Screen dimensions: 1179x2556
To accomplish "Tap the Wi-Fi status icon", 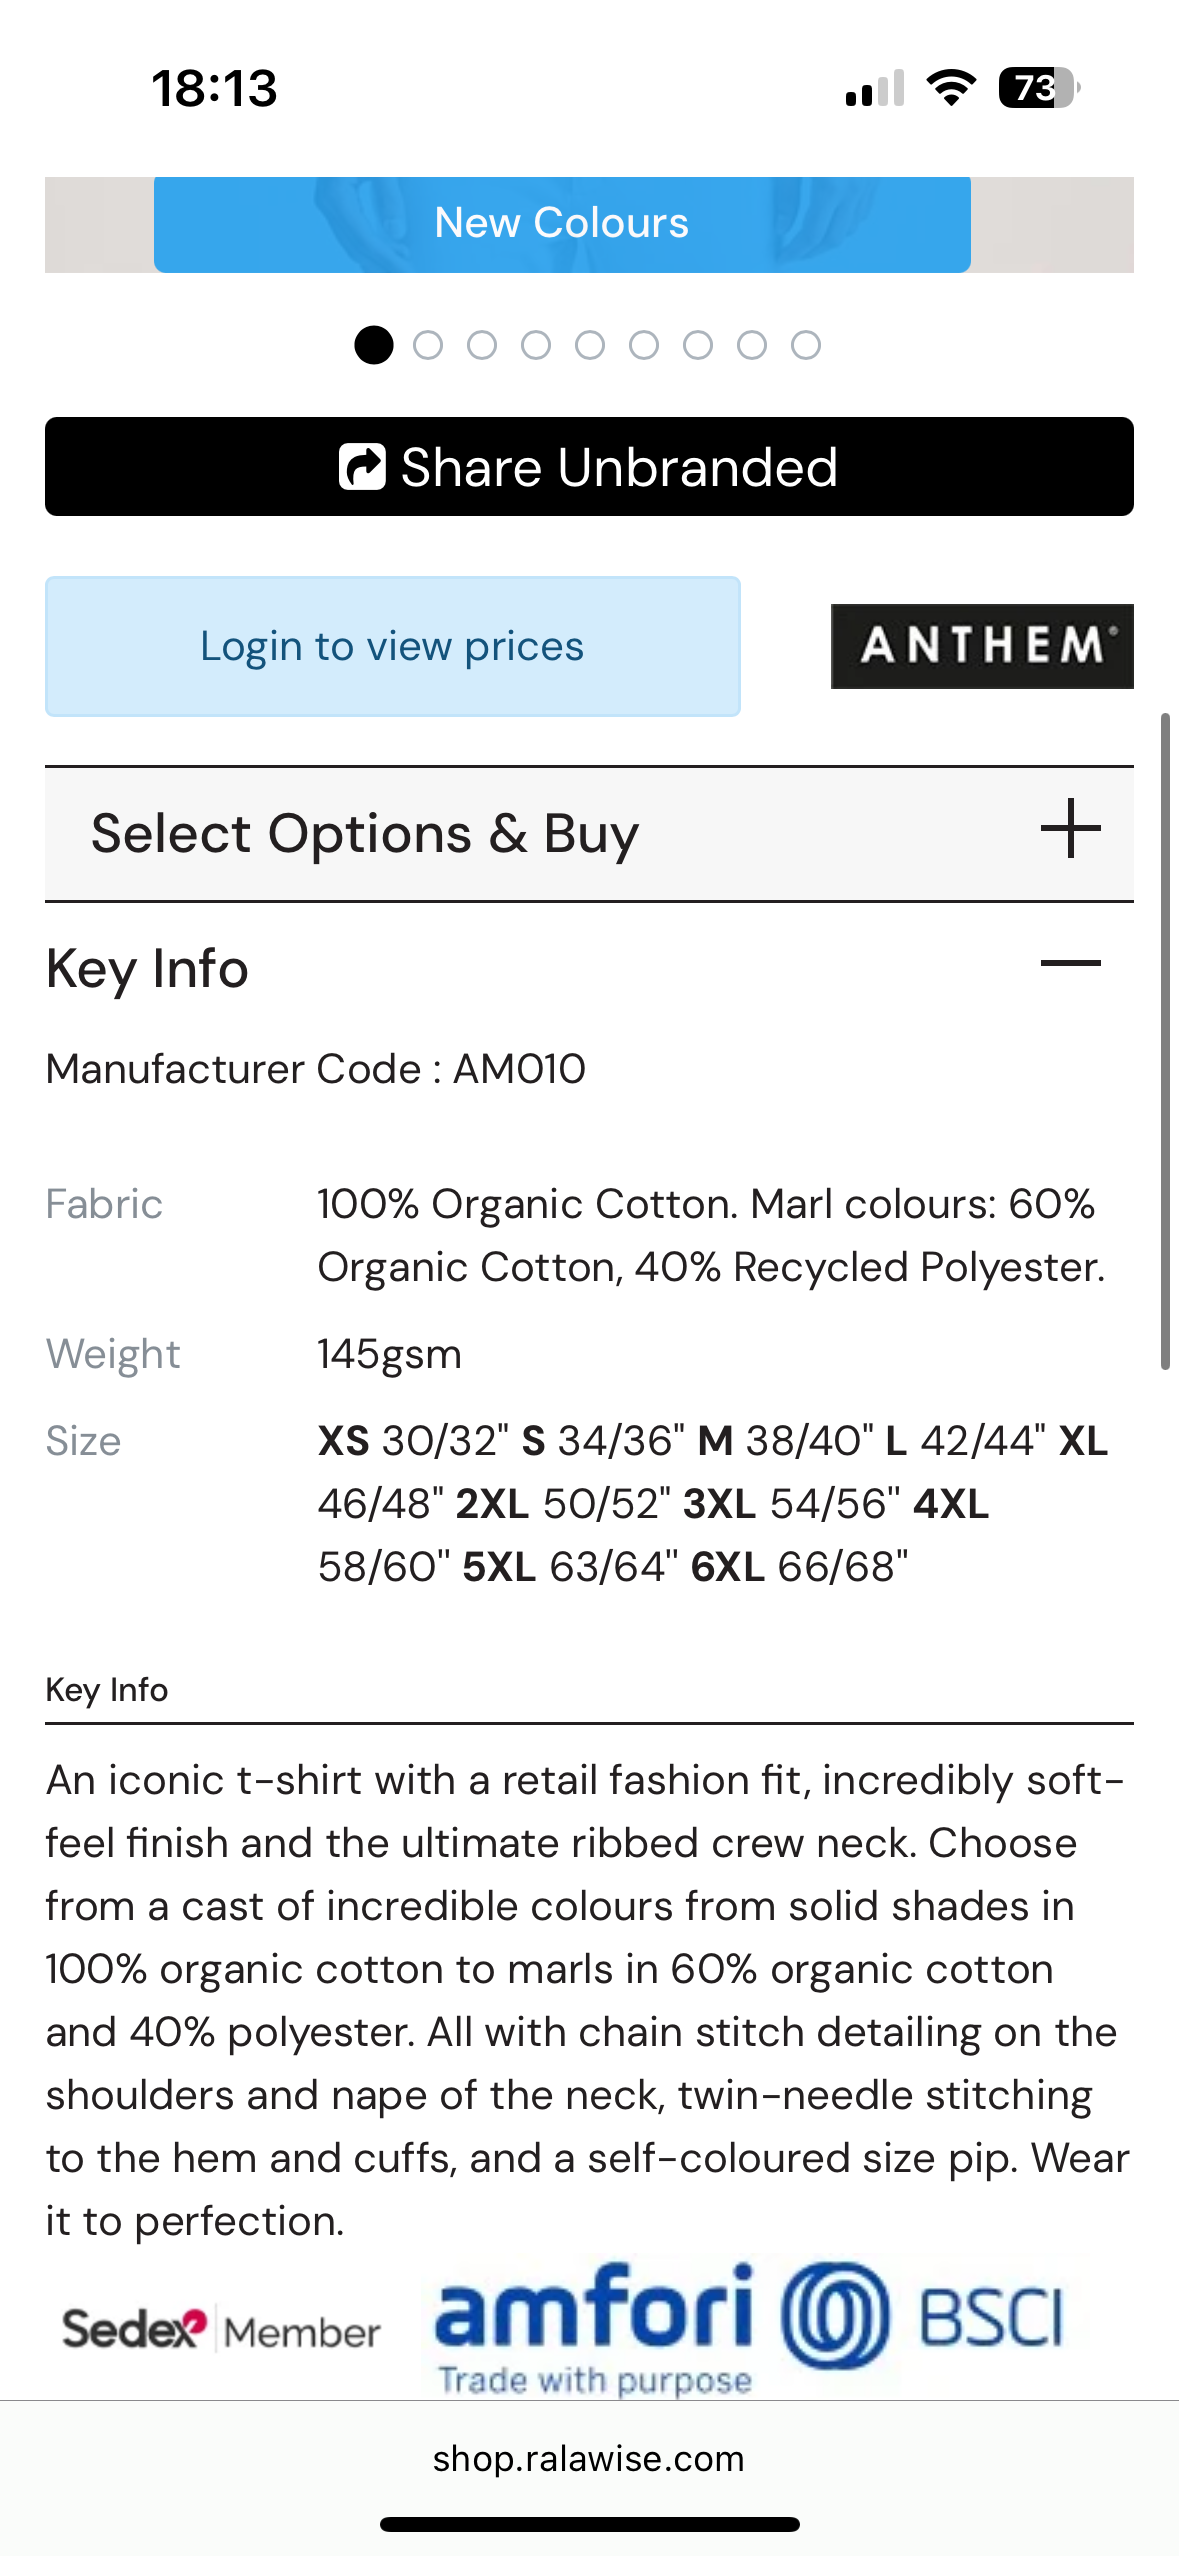I will [951, 88].
